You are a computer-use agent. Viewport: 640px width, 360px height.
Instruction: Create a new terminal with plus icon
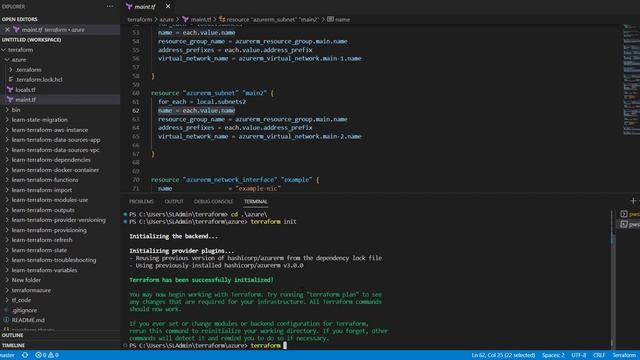pyautogui.click(x=633, y=201)
